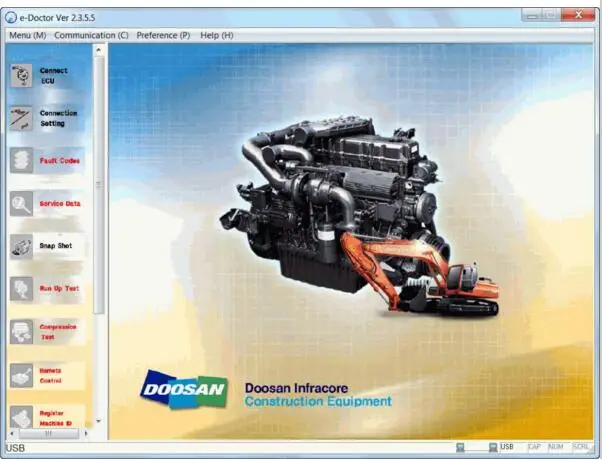
Task: Click the Doosan Infracore text
Action: pyautogui.click(x=296, y=388)
